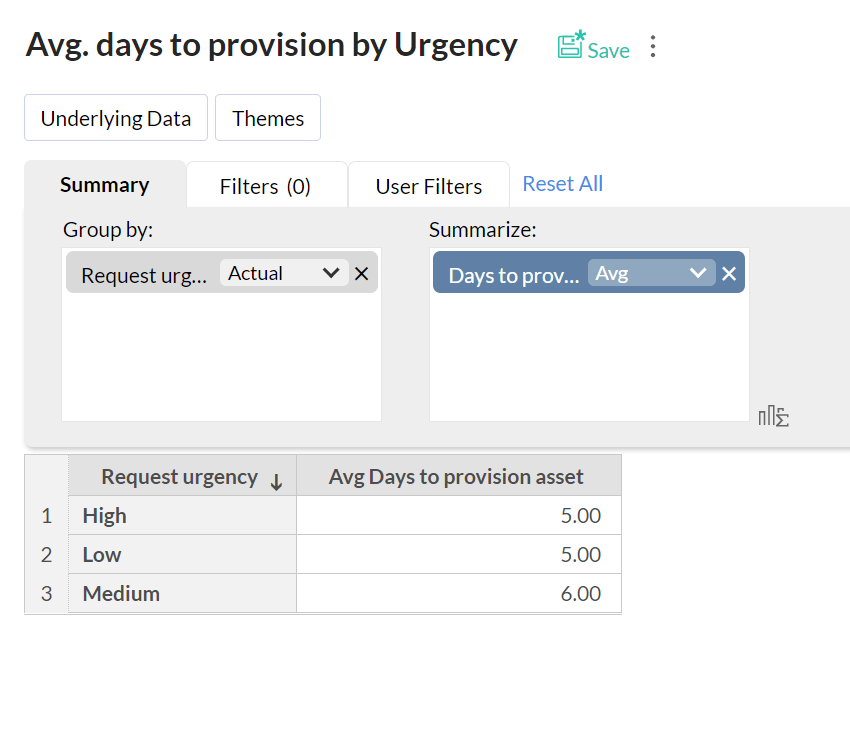
Task: Click the summary totals chart icon
Action: coord(773,416)
